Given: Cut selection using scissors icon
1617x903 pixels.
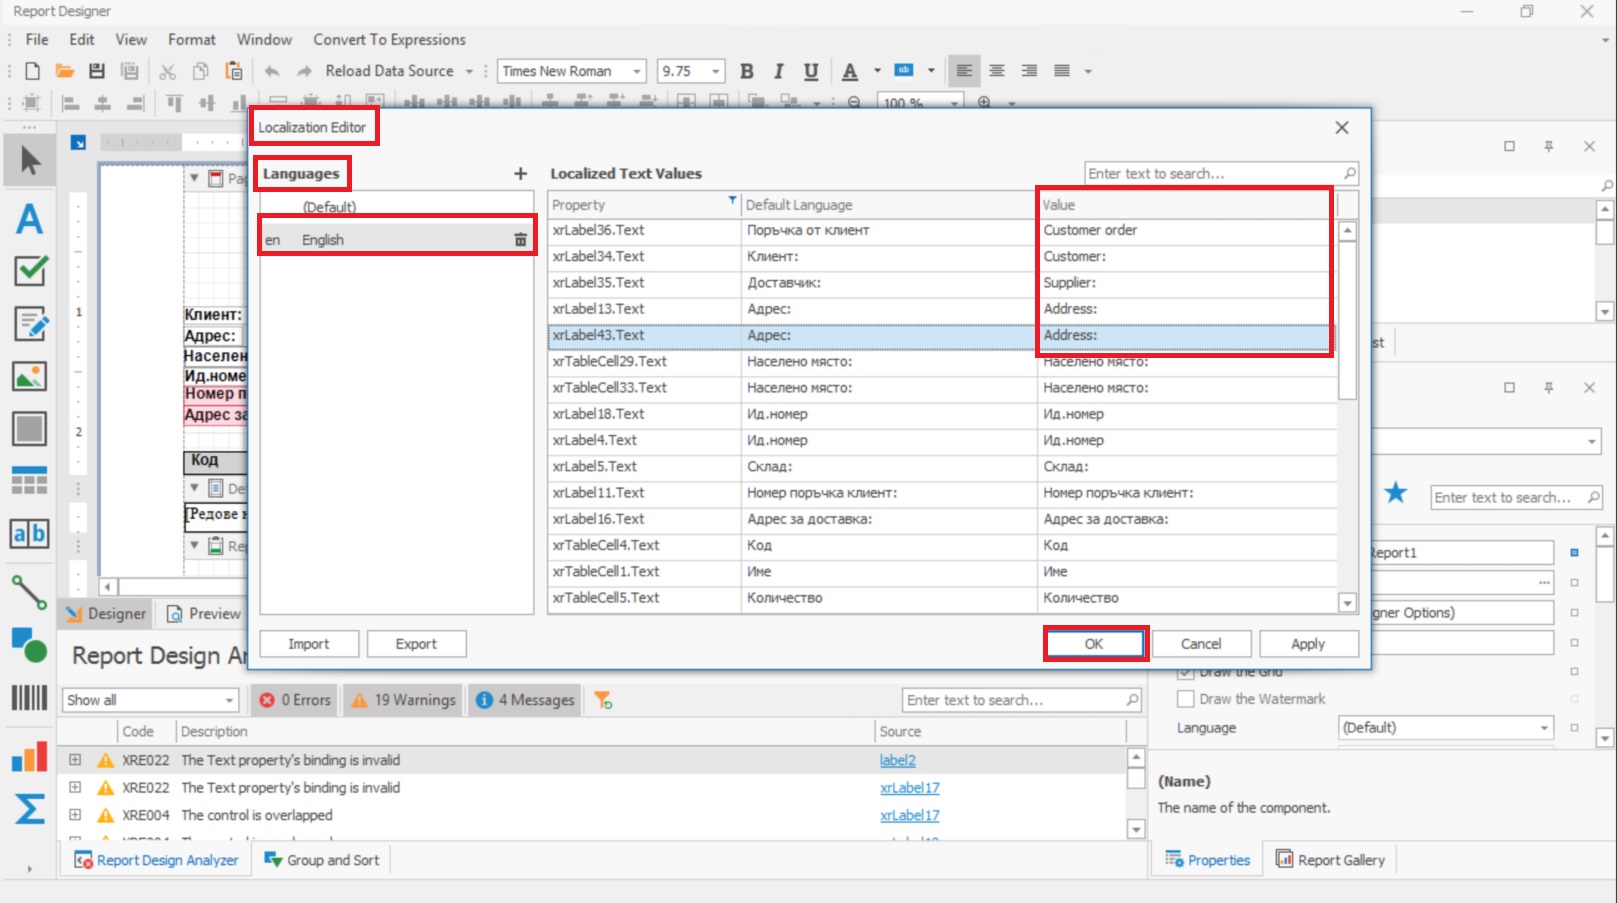Looking at the screenshot, I should tap(167, 71).
